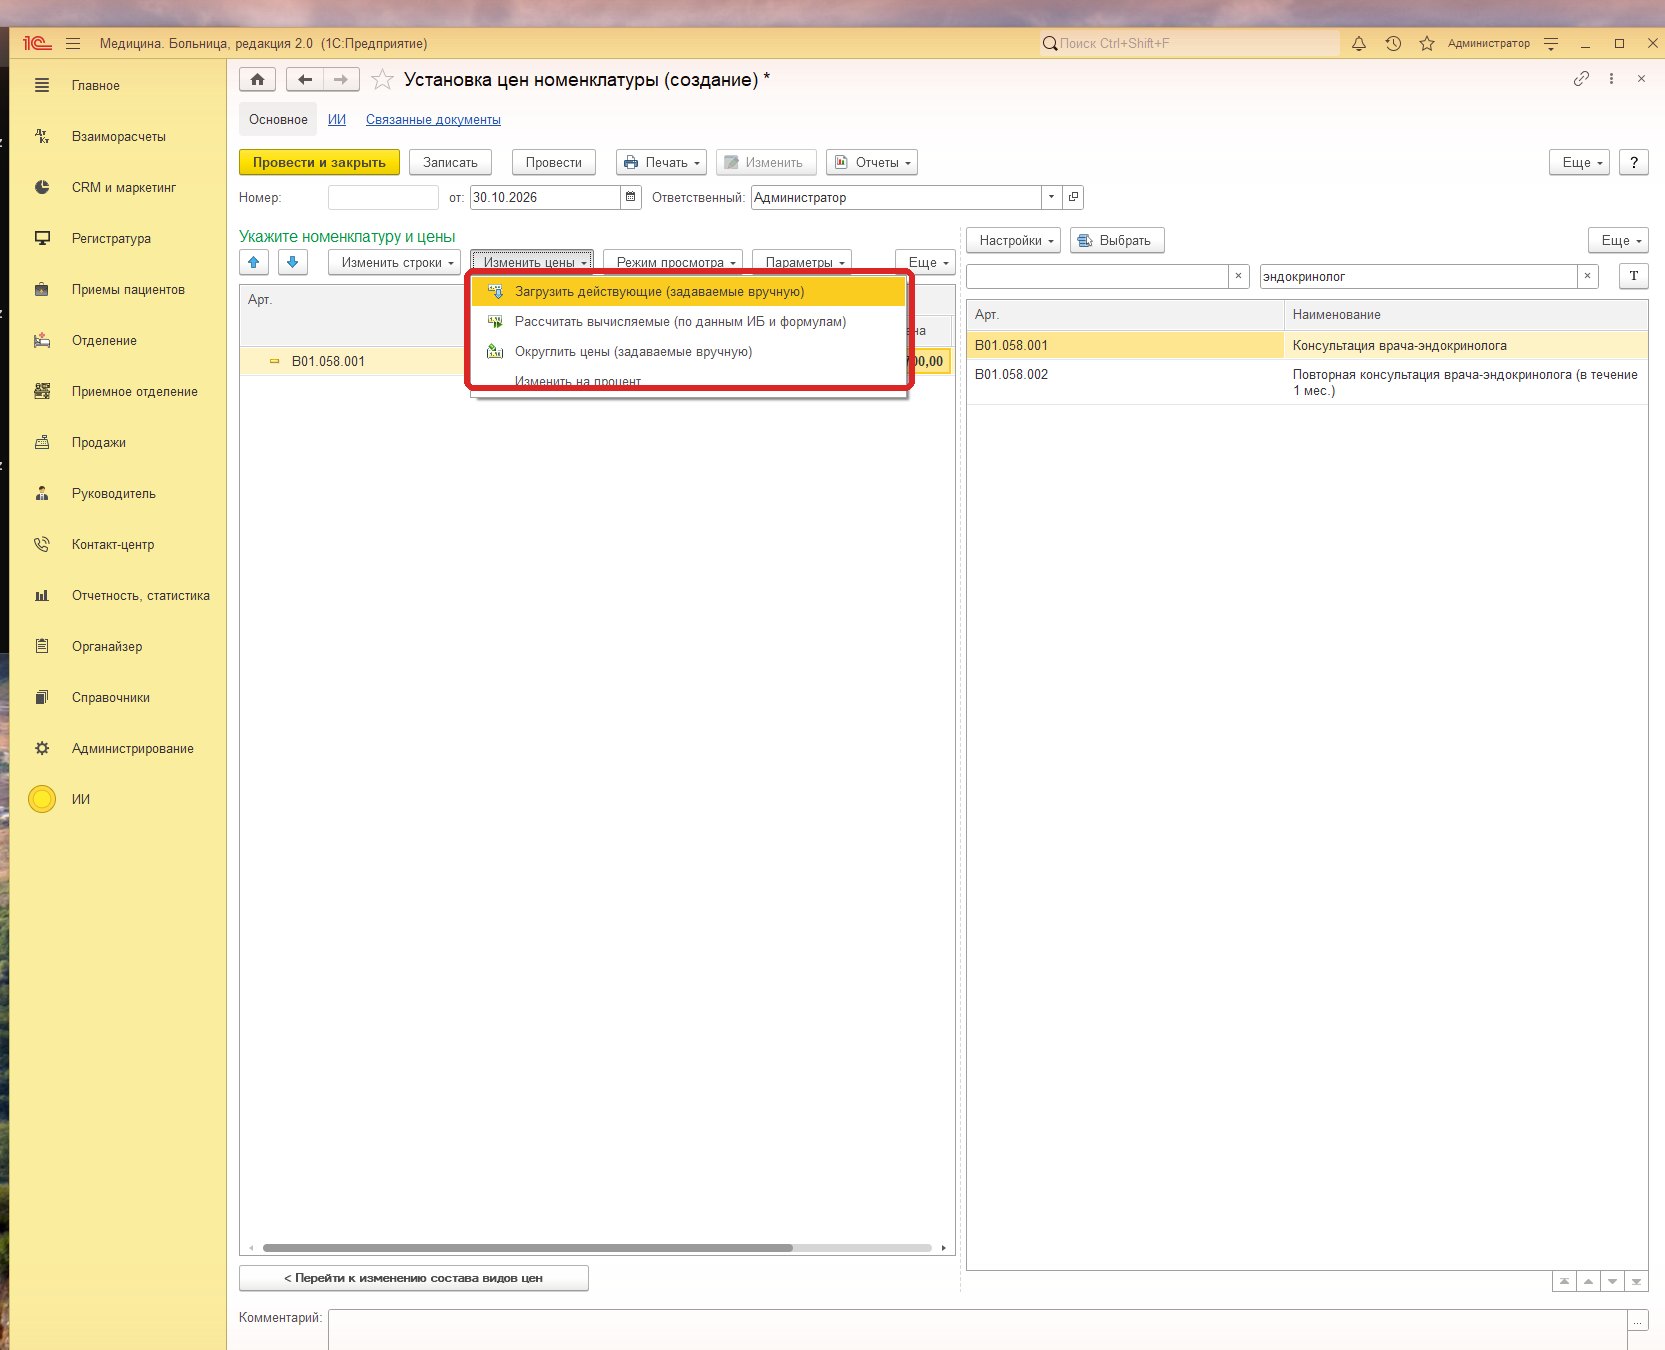Open 'Параметры' dropdown
Image resolution: width=1665 pixels, height=1350 pixels.
pyautogui.click(x=801, y=262)
